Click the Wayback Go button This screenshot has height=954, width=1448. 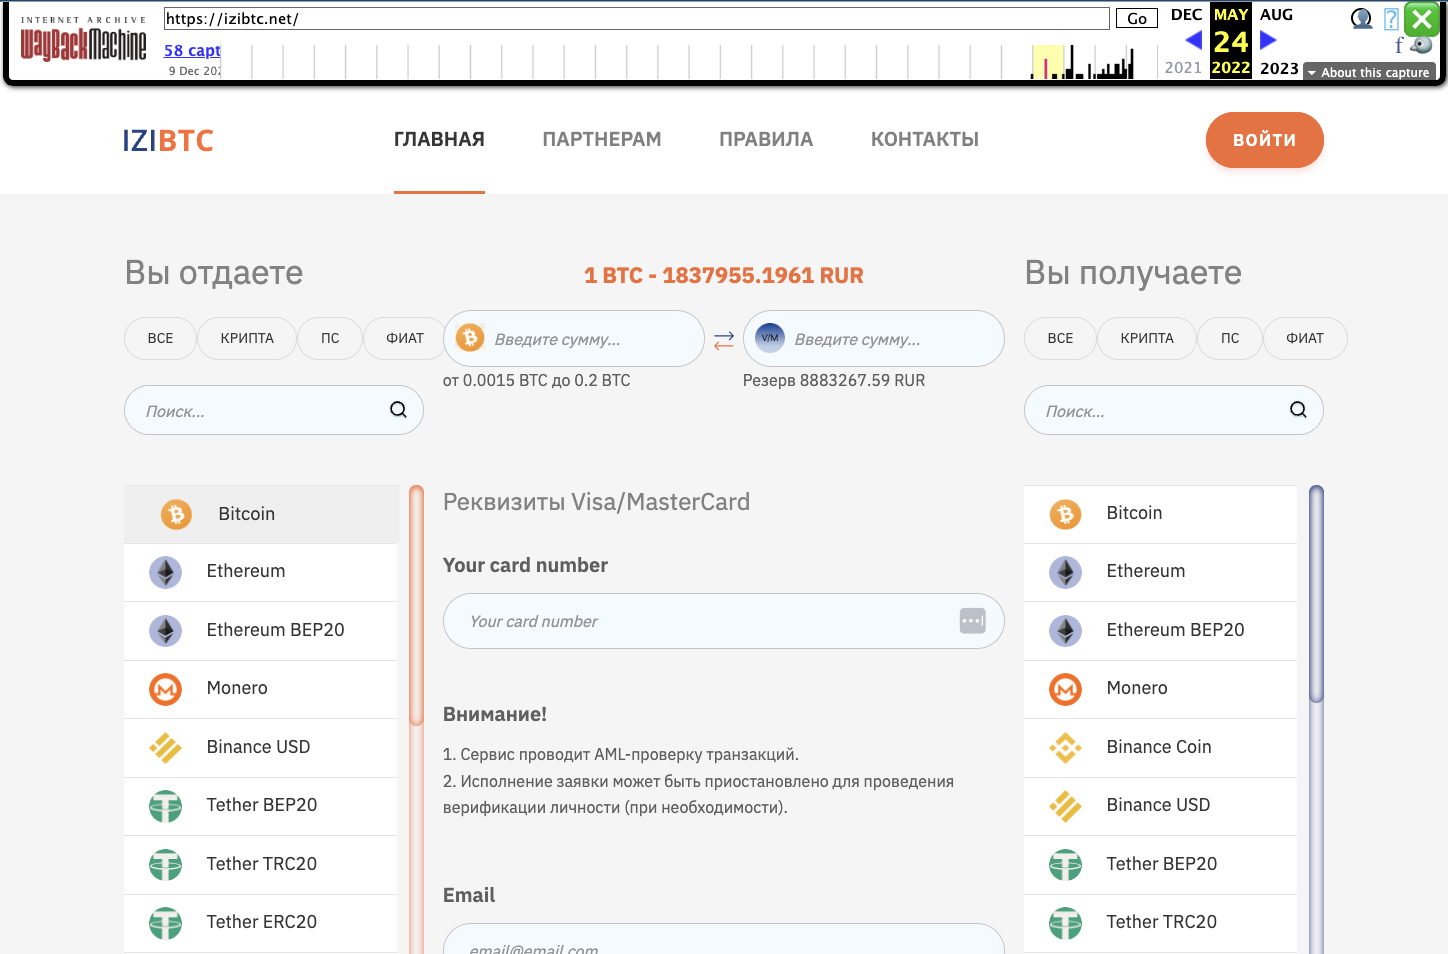pyautogui.click(x=1137, y=18)
